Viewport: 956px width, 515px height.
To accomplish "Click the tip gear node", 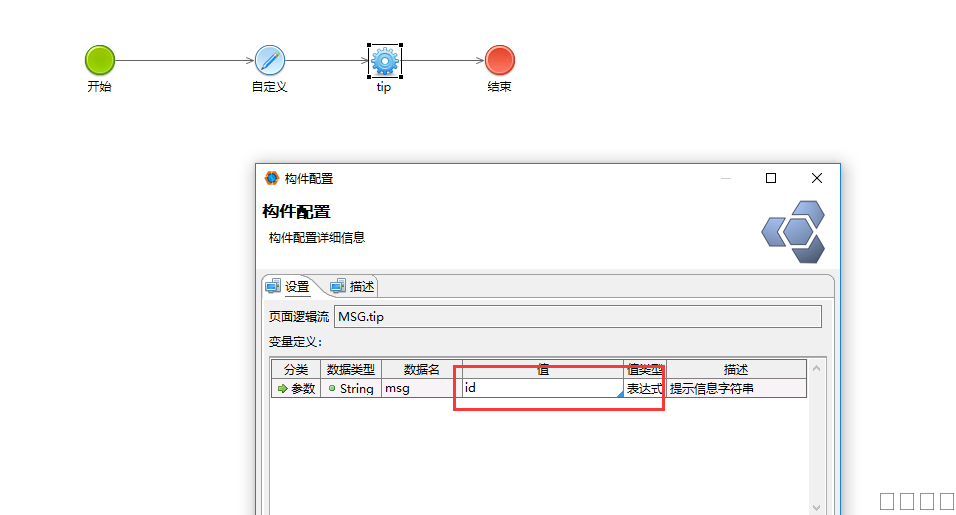I will click(384, 61).
